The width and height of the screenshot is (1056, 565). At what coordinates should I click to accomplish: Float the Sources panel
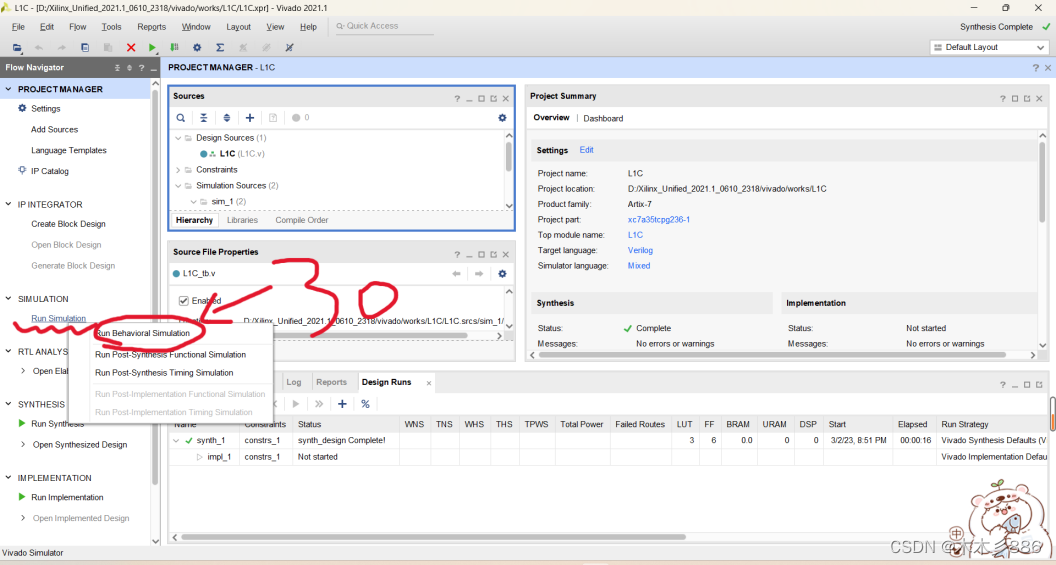point(494,98)
